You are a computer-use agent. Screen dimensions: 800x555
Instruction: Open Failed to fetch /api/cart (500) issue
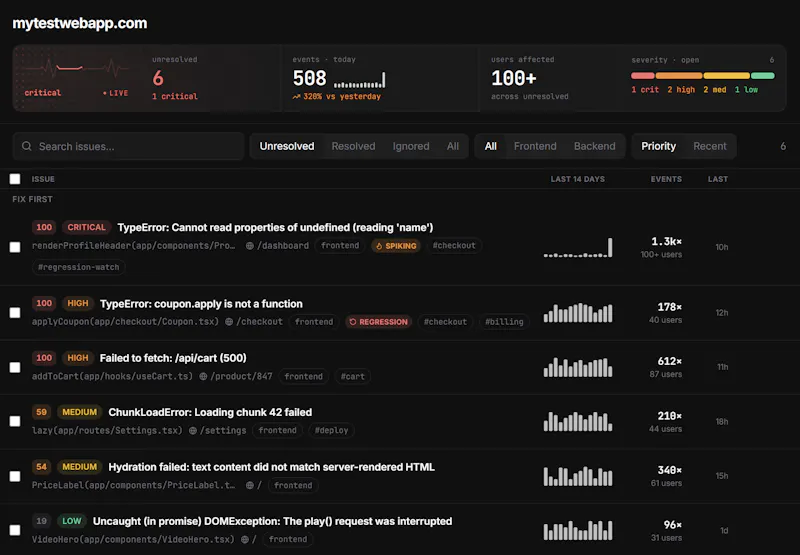tap(173, 358)
